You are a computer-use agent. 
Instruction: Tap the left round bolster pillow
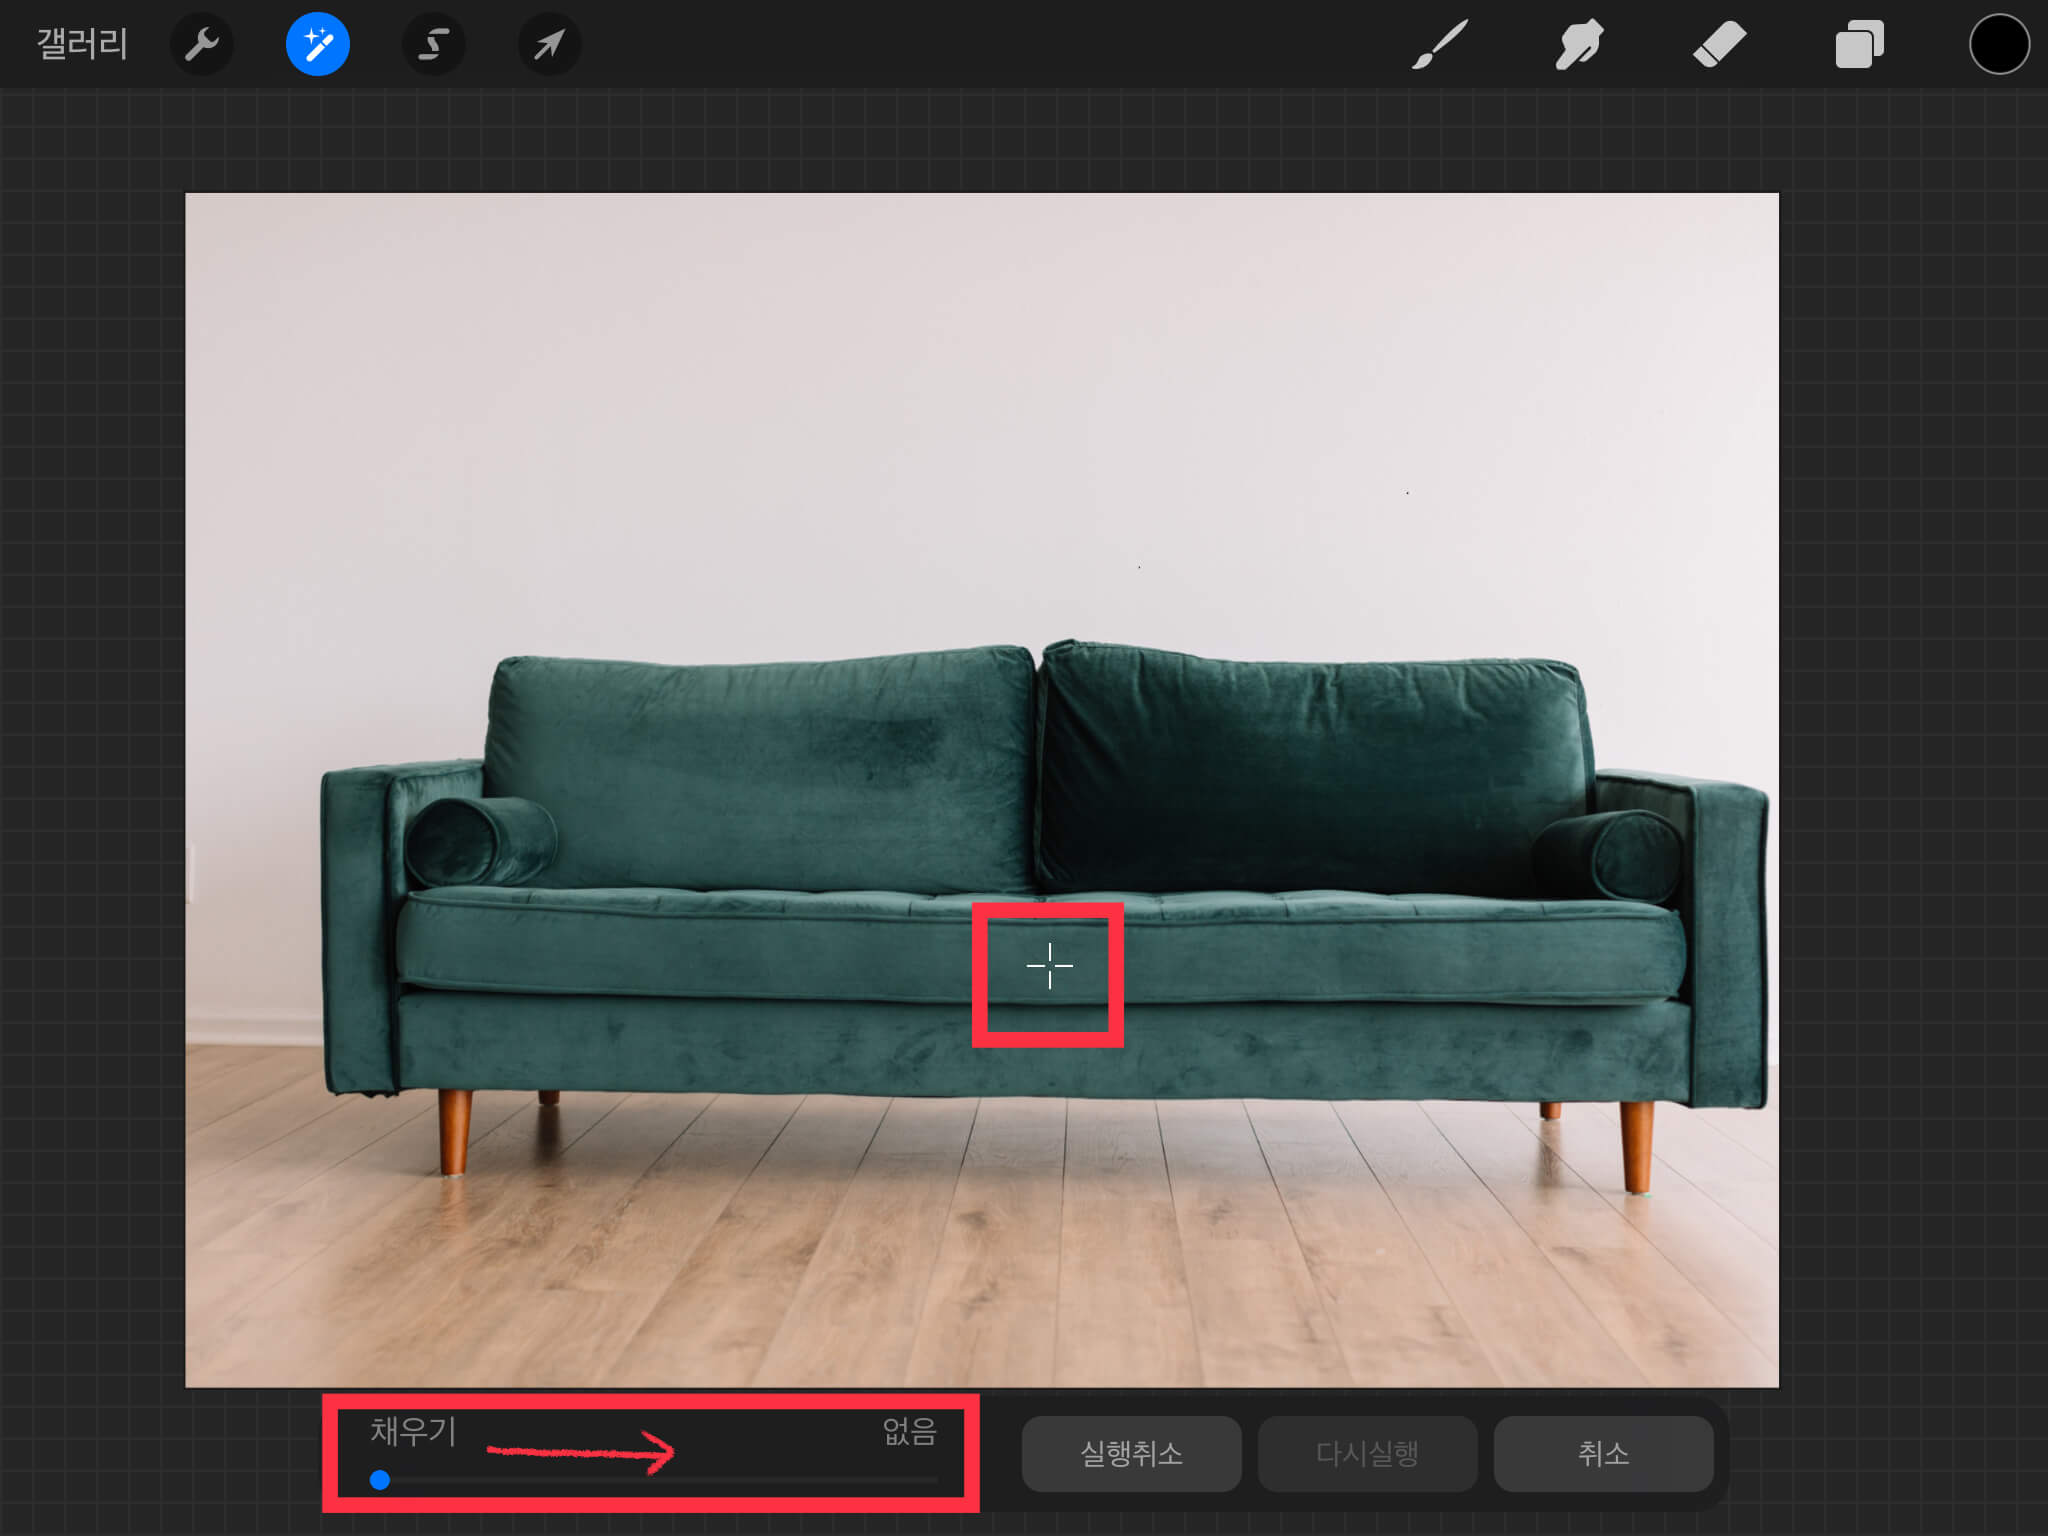pyautogui.click(x=482, y=842)
